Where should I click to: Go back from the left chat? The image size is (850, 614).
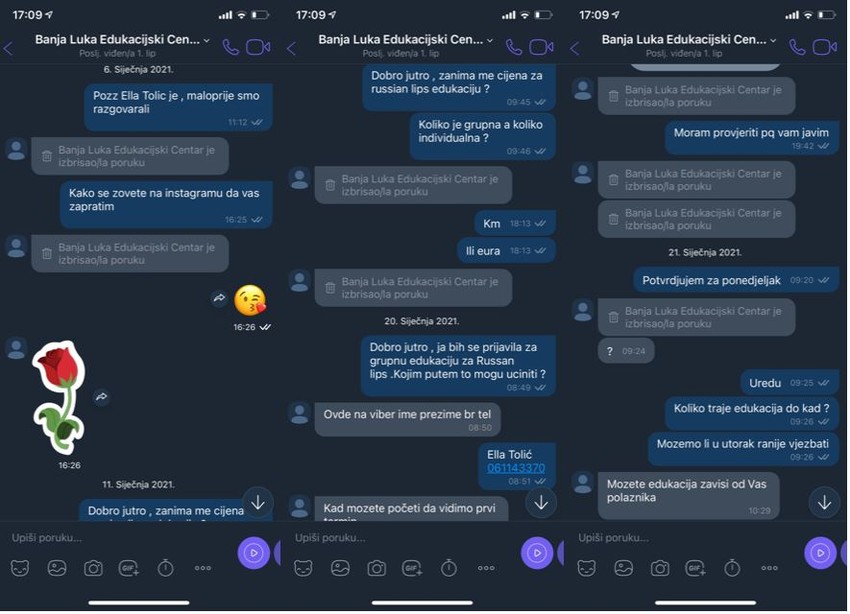coord(9,49)
